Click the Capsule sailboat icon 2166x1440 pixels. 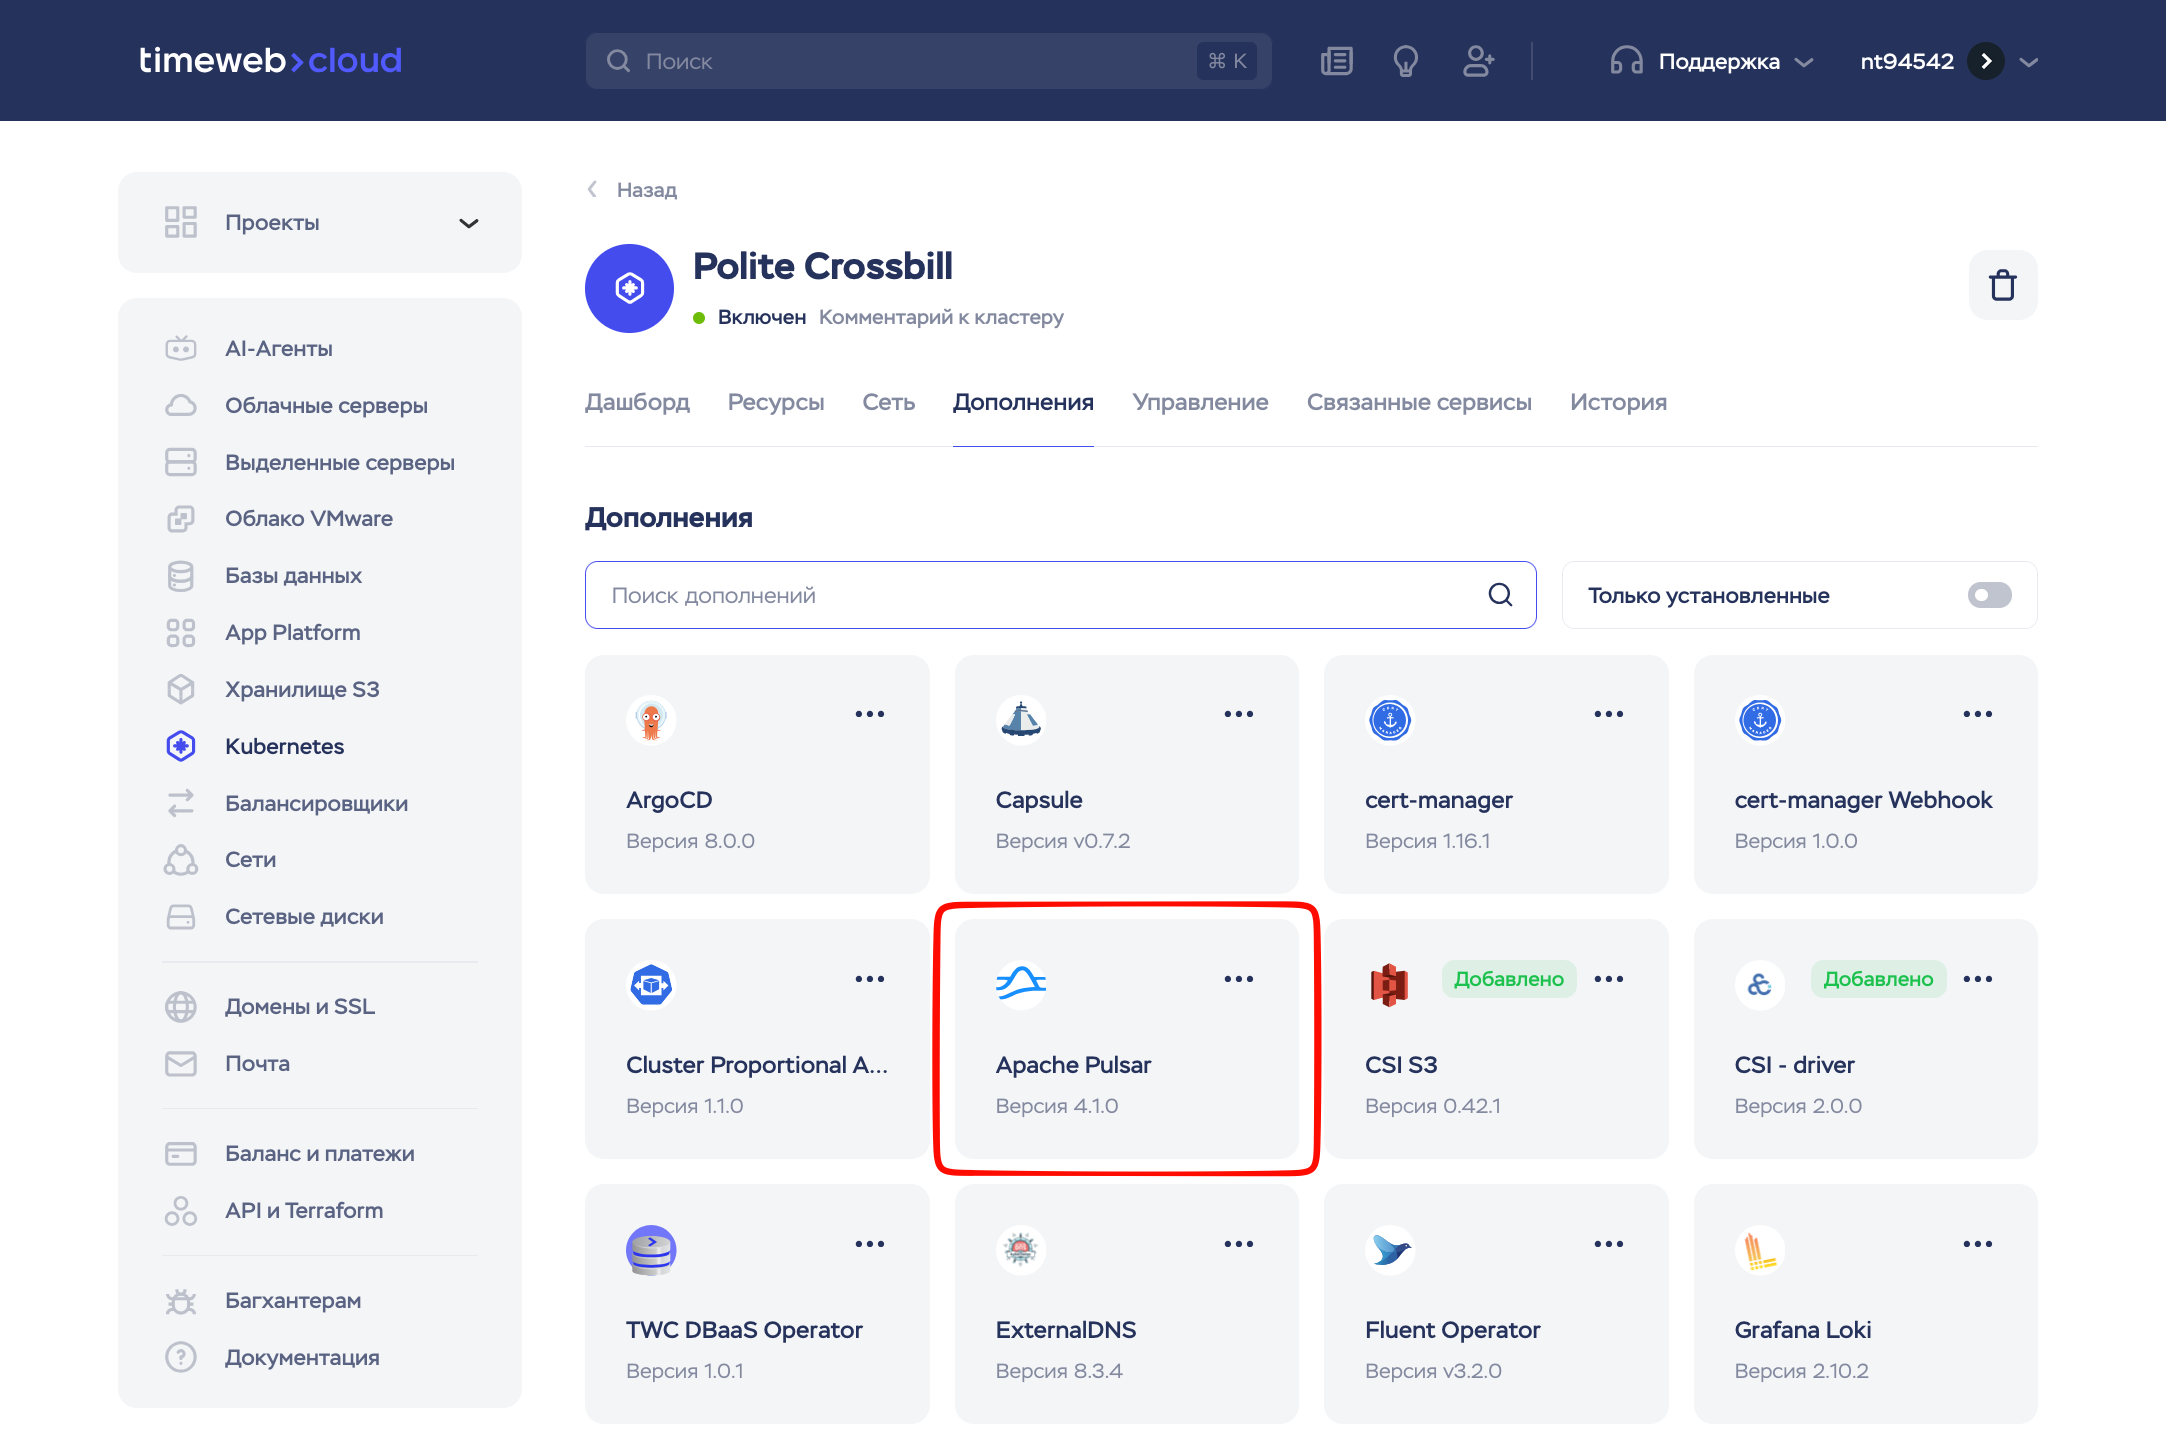[1020, 720]
